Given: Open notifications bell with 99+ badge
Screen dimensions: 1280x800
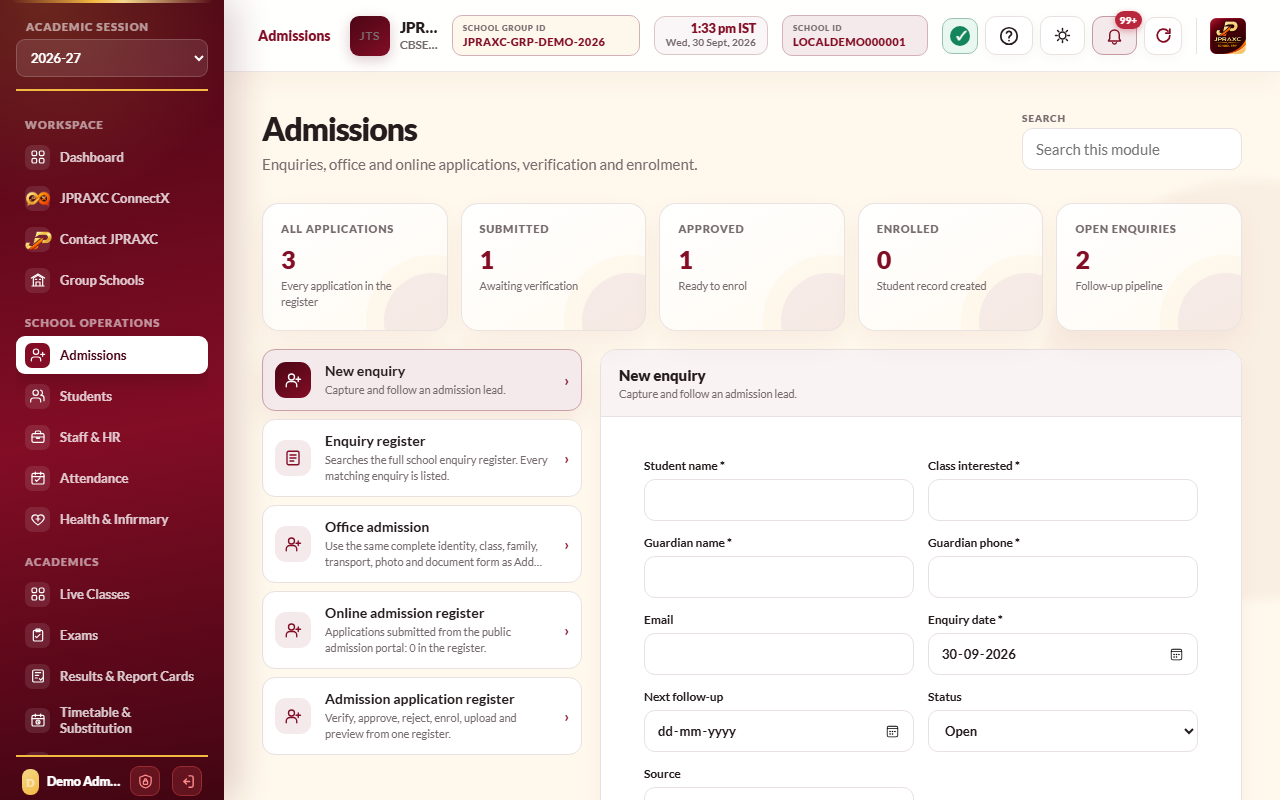Looking at the screenshot, I should pyautogui.click(x=1114, y=36).
